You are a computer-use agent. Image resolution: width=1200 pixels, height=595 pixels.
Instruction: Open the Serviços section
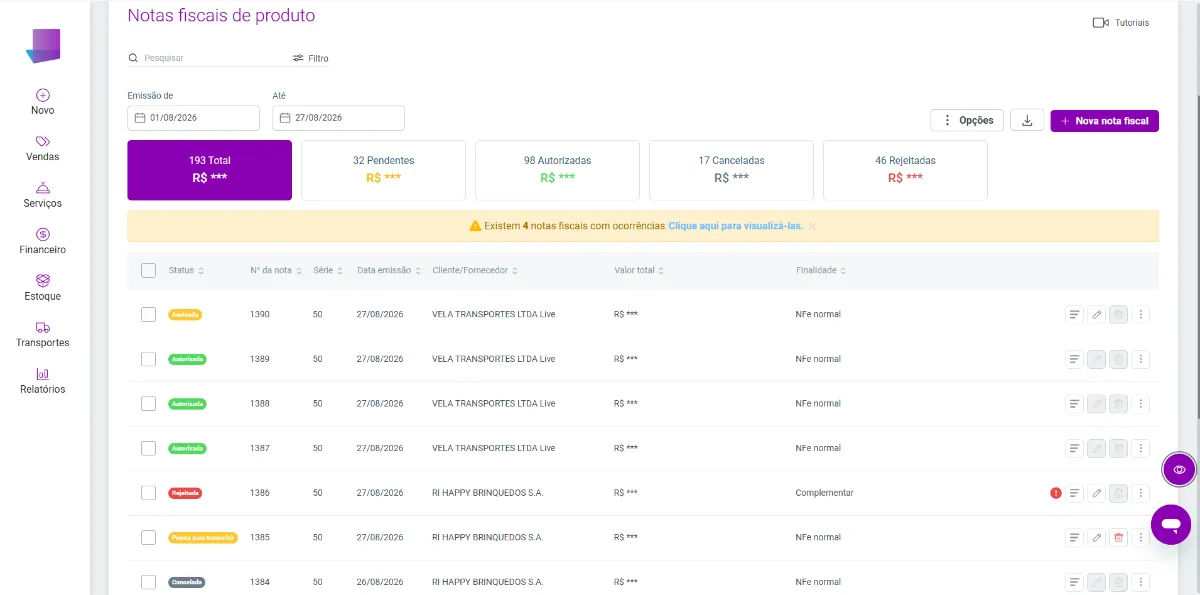tap(43, 195)
